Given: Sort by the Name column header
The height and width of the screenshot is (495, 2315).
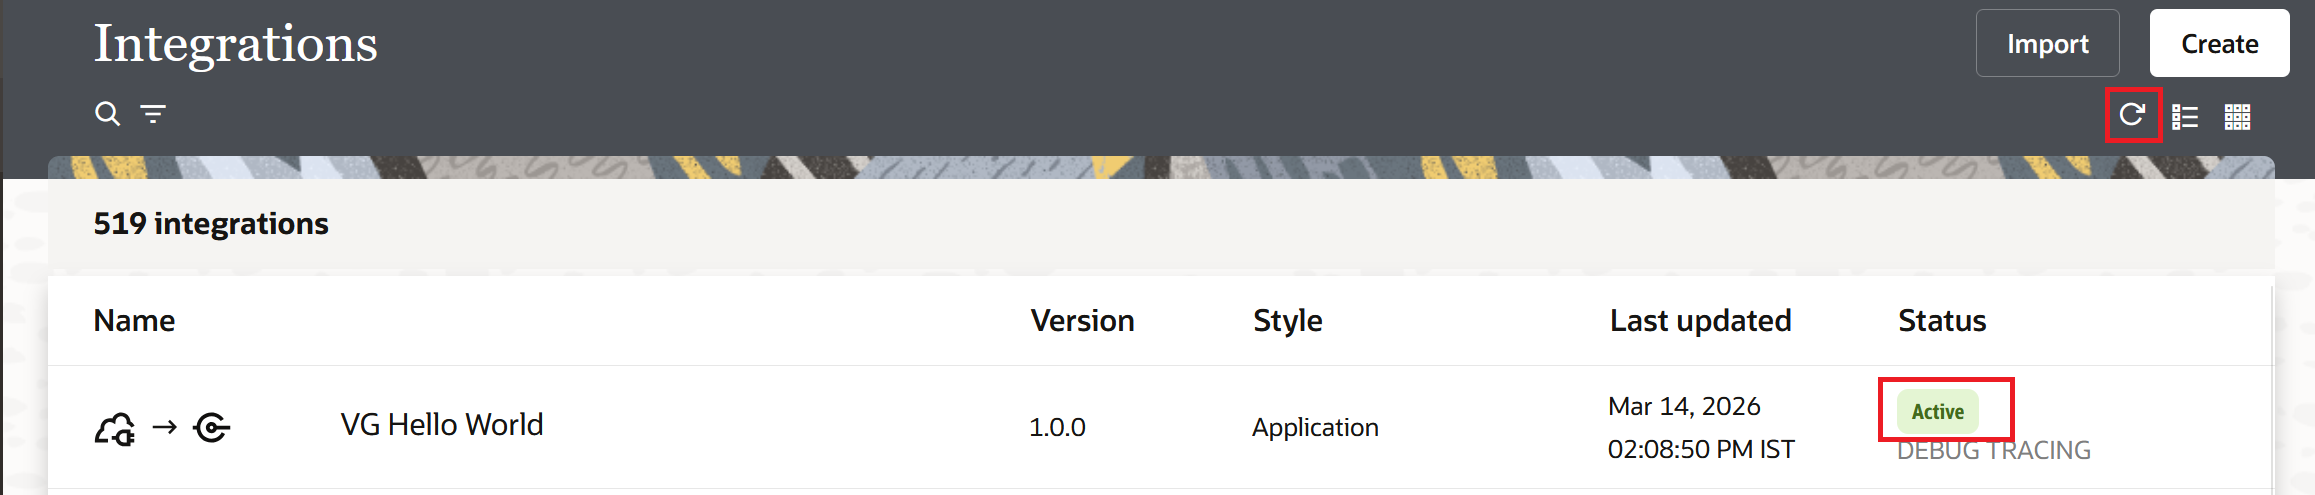Looking at the screenshot, I should 134,321.
